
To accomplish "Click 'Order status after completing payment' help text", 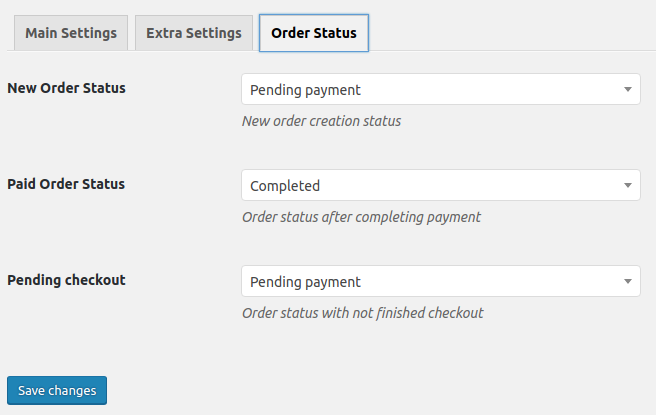I will tap(361, 217).
